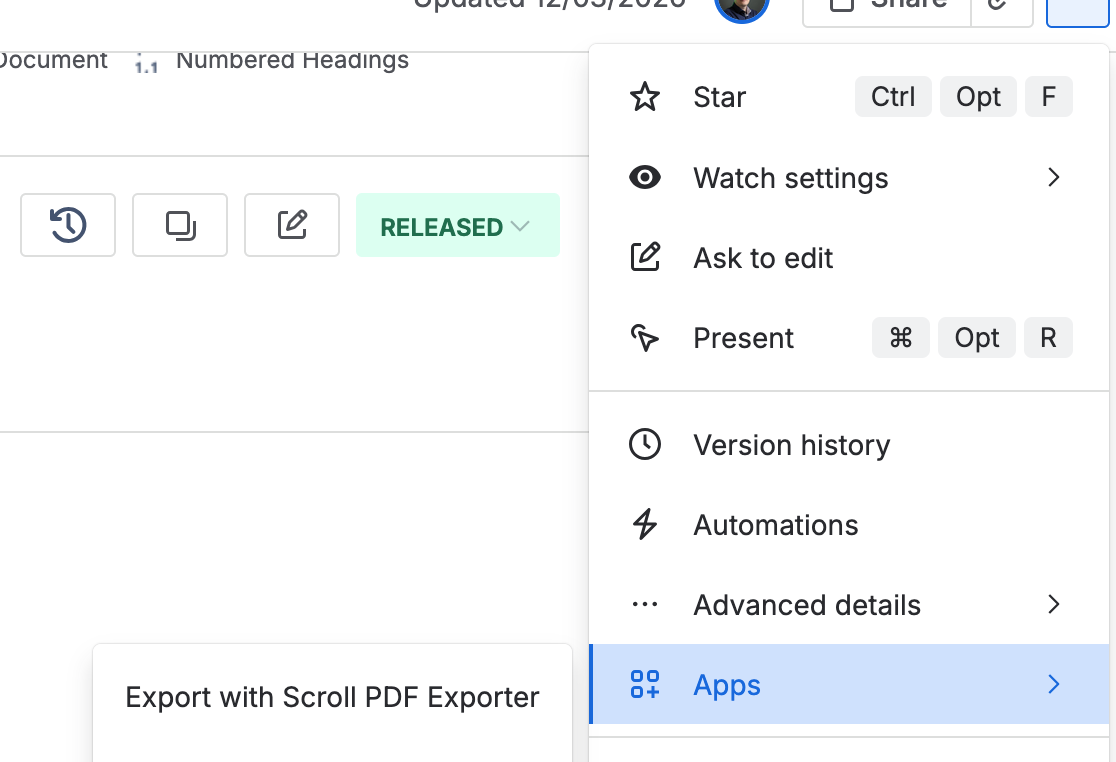Image resolution: width=1116 pixels, height=762 pixels.
Task: Open the Apps submenu
Action: coord(849,684)
